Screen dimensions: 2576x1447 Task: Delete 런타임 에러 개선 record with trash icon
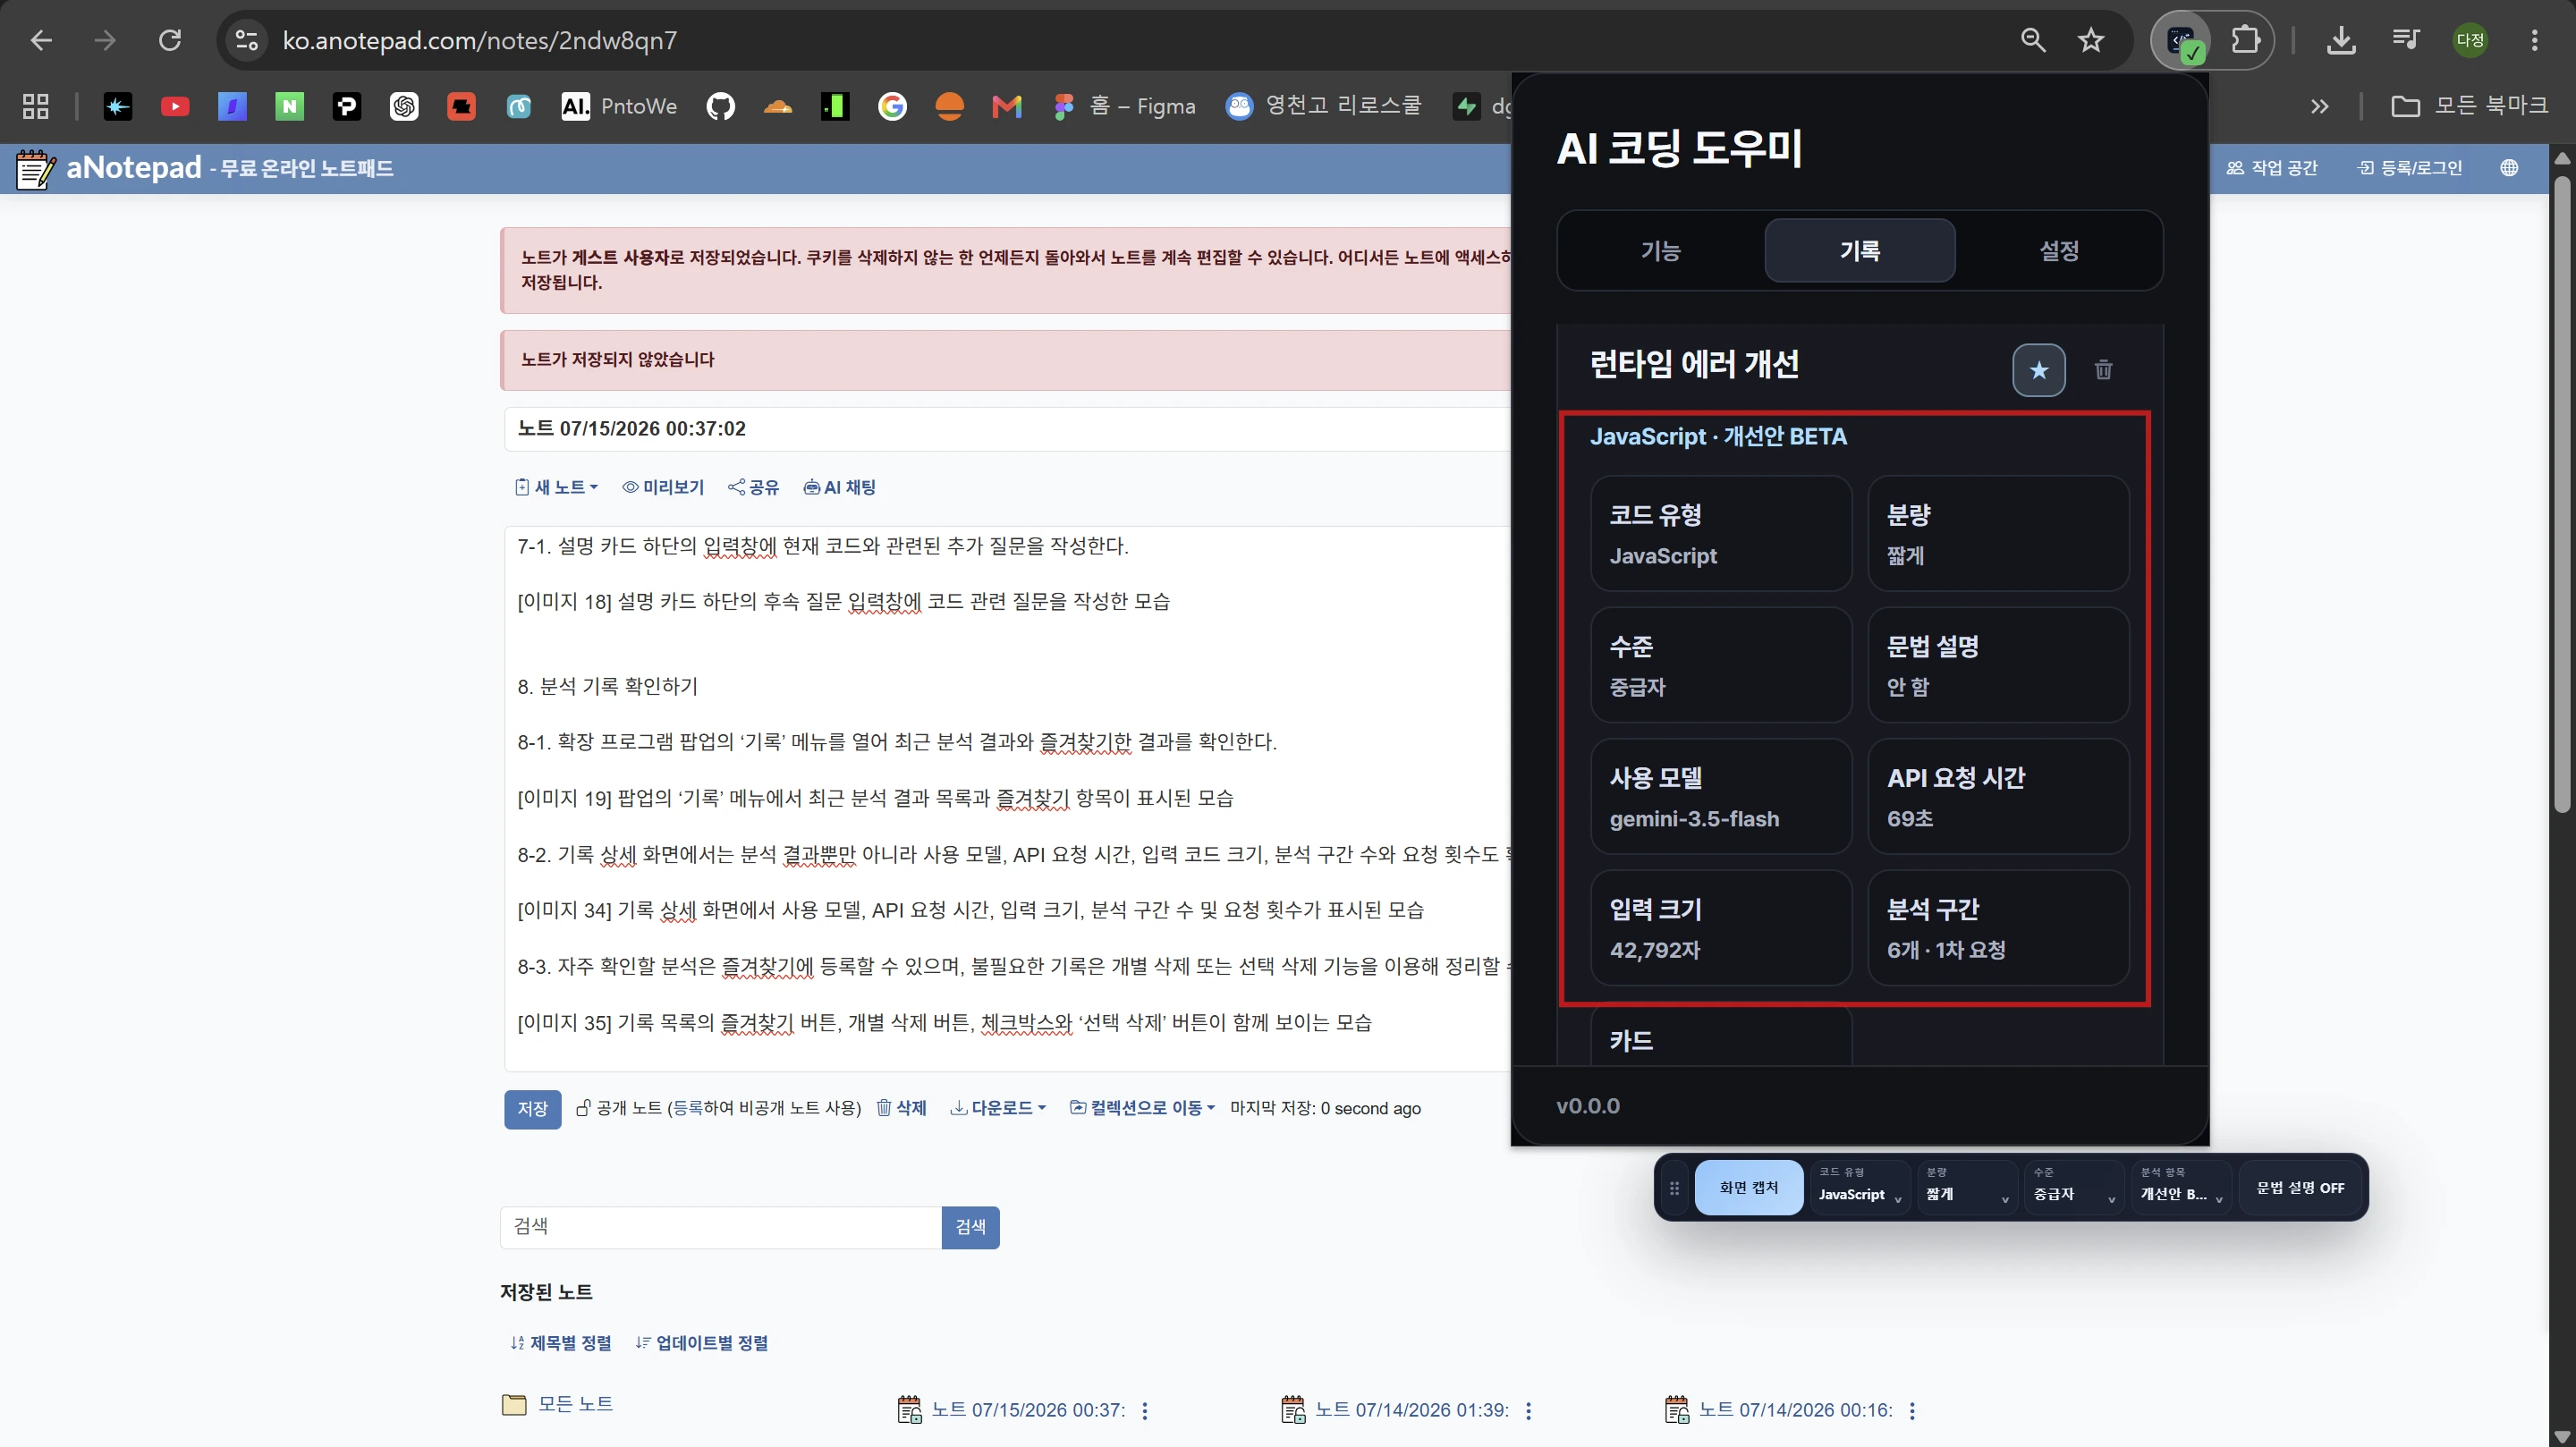tap(2103, 370)
